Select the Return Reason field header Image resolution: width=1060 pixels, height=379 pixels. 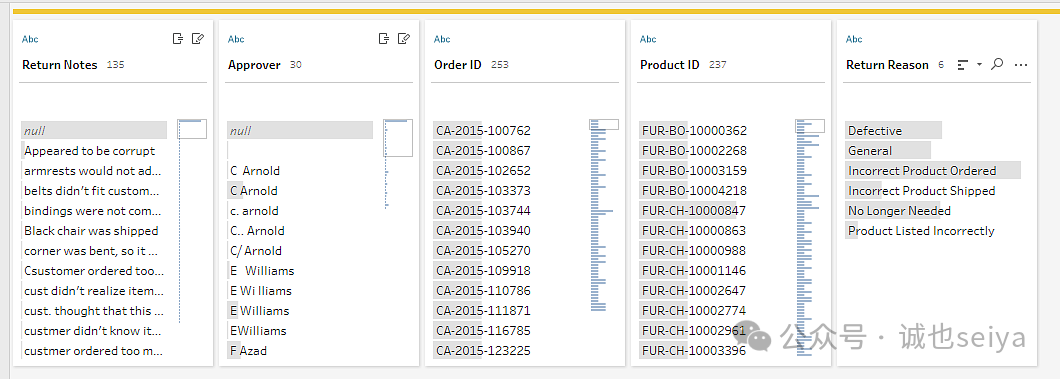click(x=887, y=65)
